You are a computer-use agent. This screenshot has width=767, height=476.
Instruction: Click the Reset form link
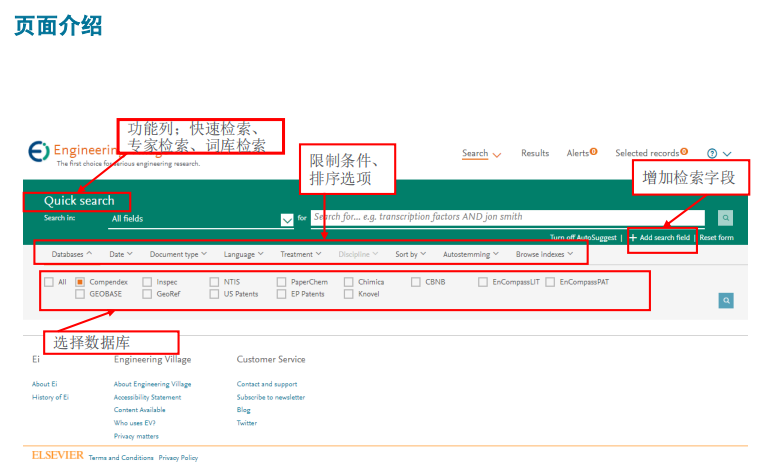pyautogui.click(x=716, y=238)
